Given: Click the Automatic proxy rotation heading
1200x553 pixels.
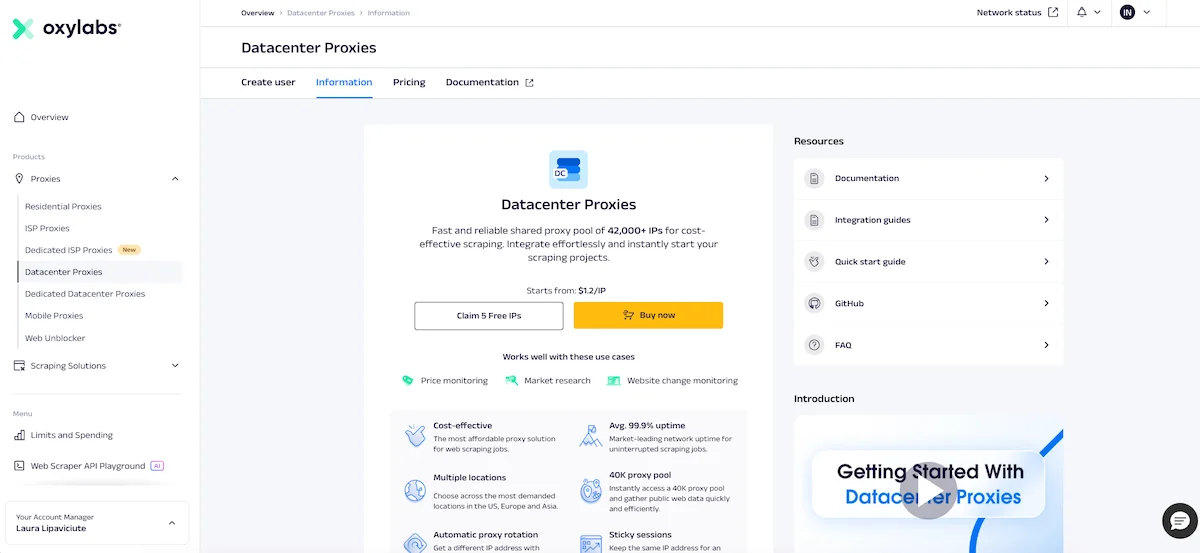Looking at the screenshot, I should point(485,535).
